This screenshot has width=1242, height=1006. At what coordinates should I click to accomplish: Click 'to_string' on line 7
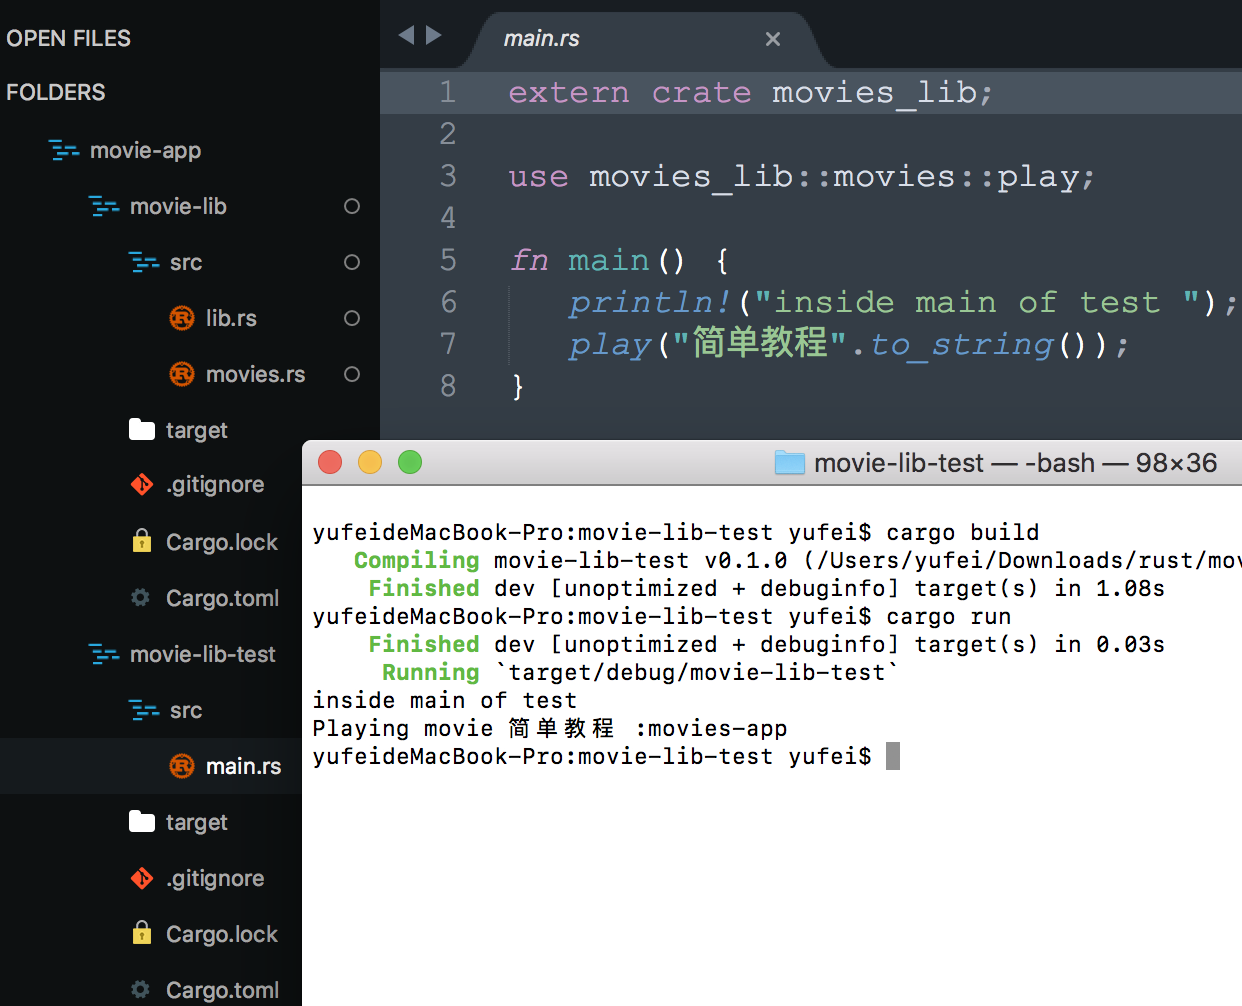point(962,345)
